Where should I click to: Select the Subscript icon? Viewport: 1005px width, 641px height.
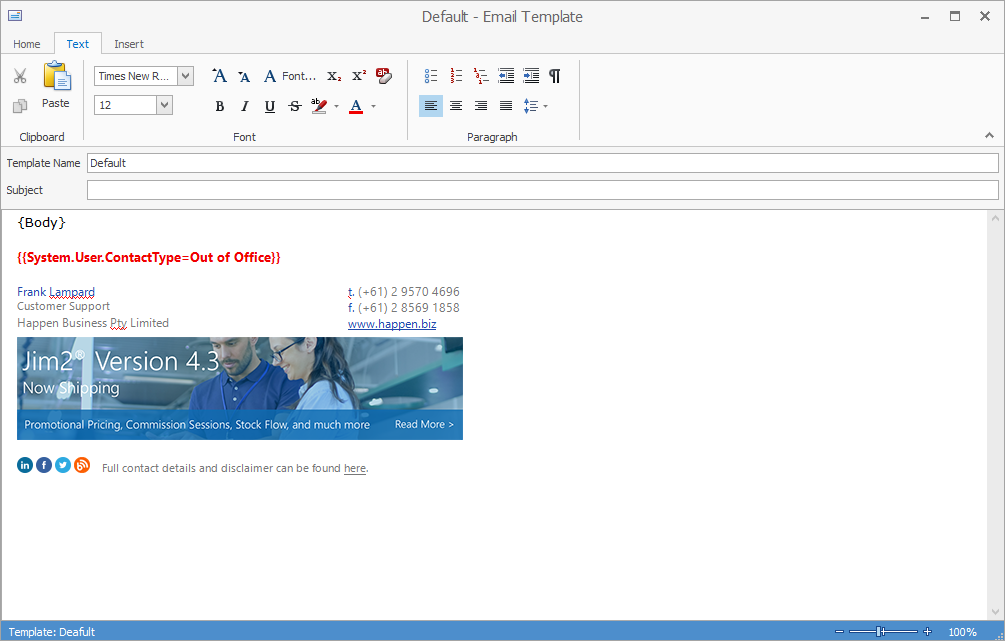point(333,76)
